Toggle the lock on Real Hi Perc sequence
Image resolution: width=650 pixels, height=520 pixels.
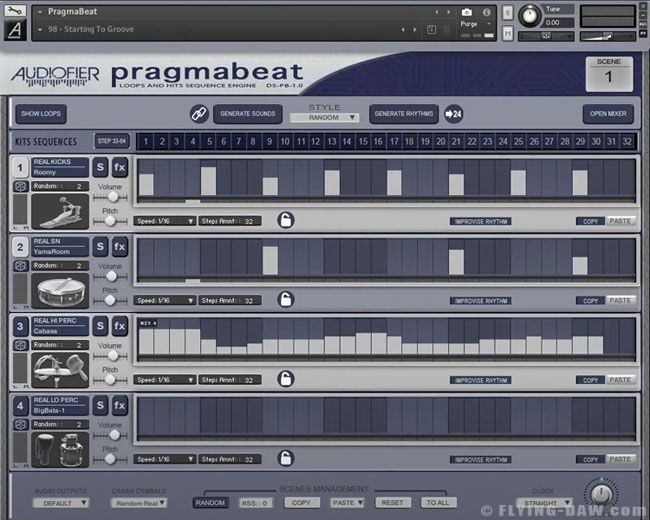[x=286, y=379]
